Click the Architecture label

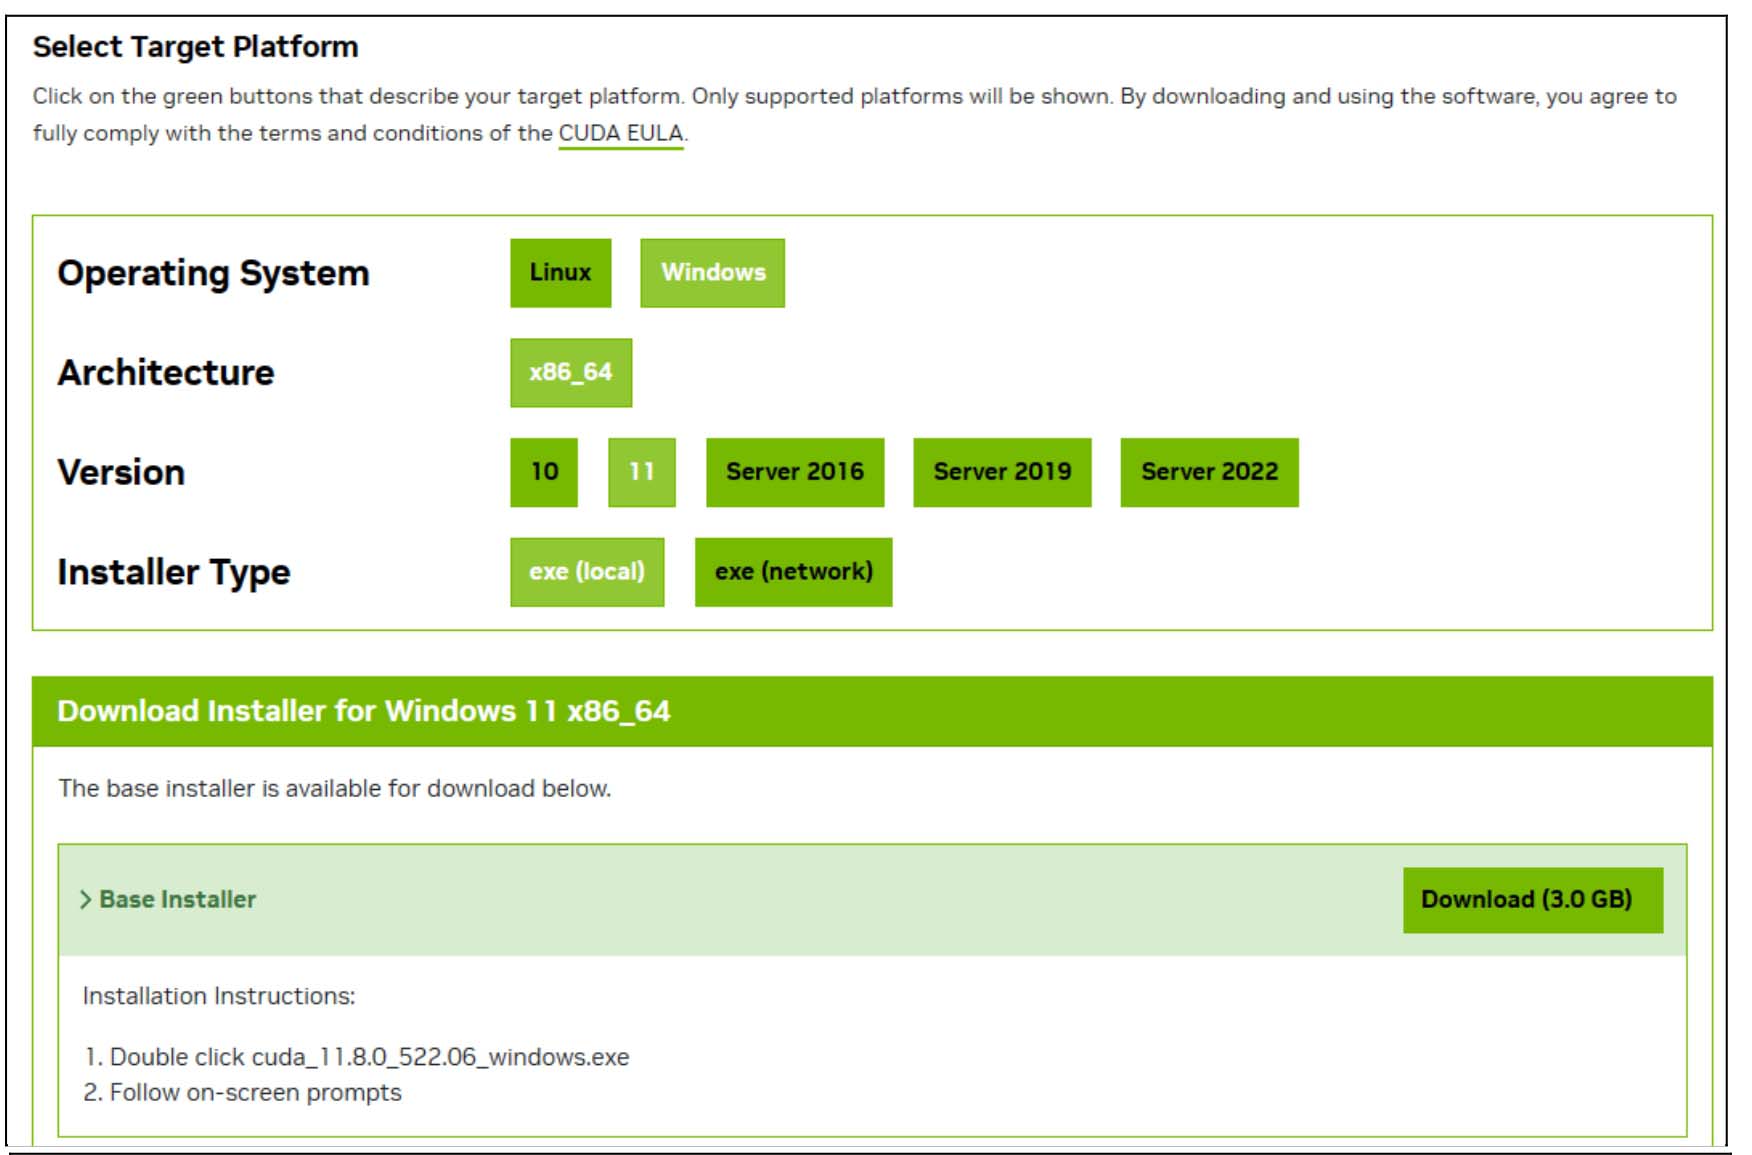coord(165,372)
